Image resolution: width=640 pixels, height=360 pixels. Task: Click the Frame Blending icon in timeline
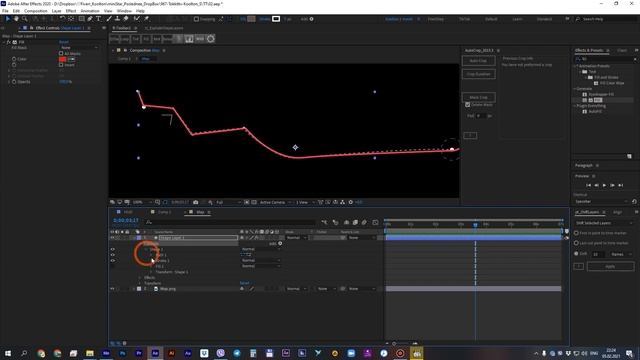point(355,222)
